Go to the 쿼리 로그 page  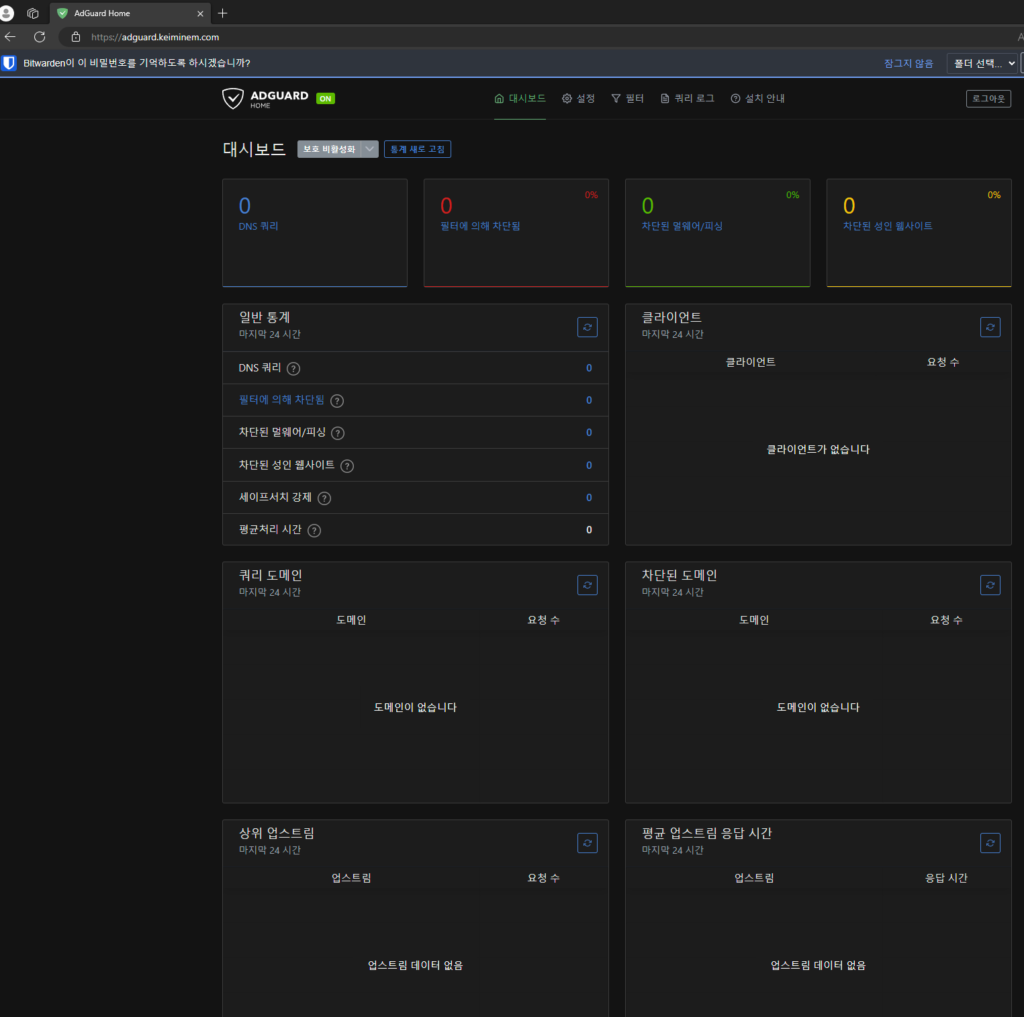coord(687,99)
